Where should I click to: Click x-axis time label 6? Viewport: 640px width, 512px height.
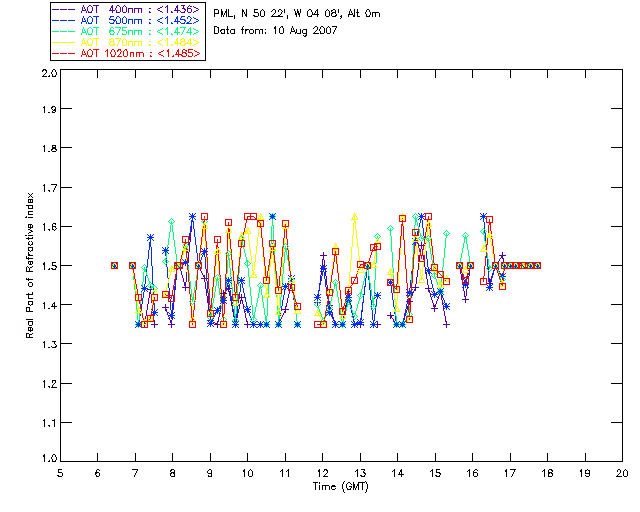[98, 473]
